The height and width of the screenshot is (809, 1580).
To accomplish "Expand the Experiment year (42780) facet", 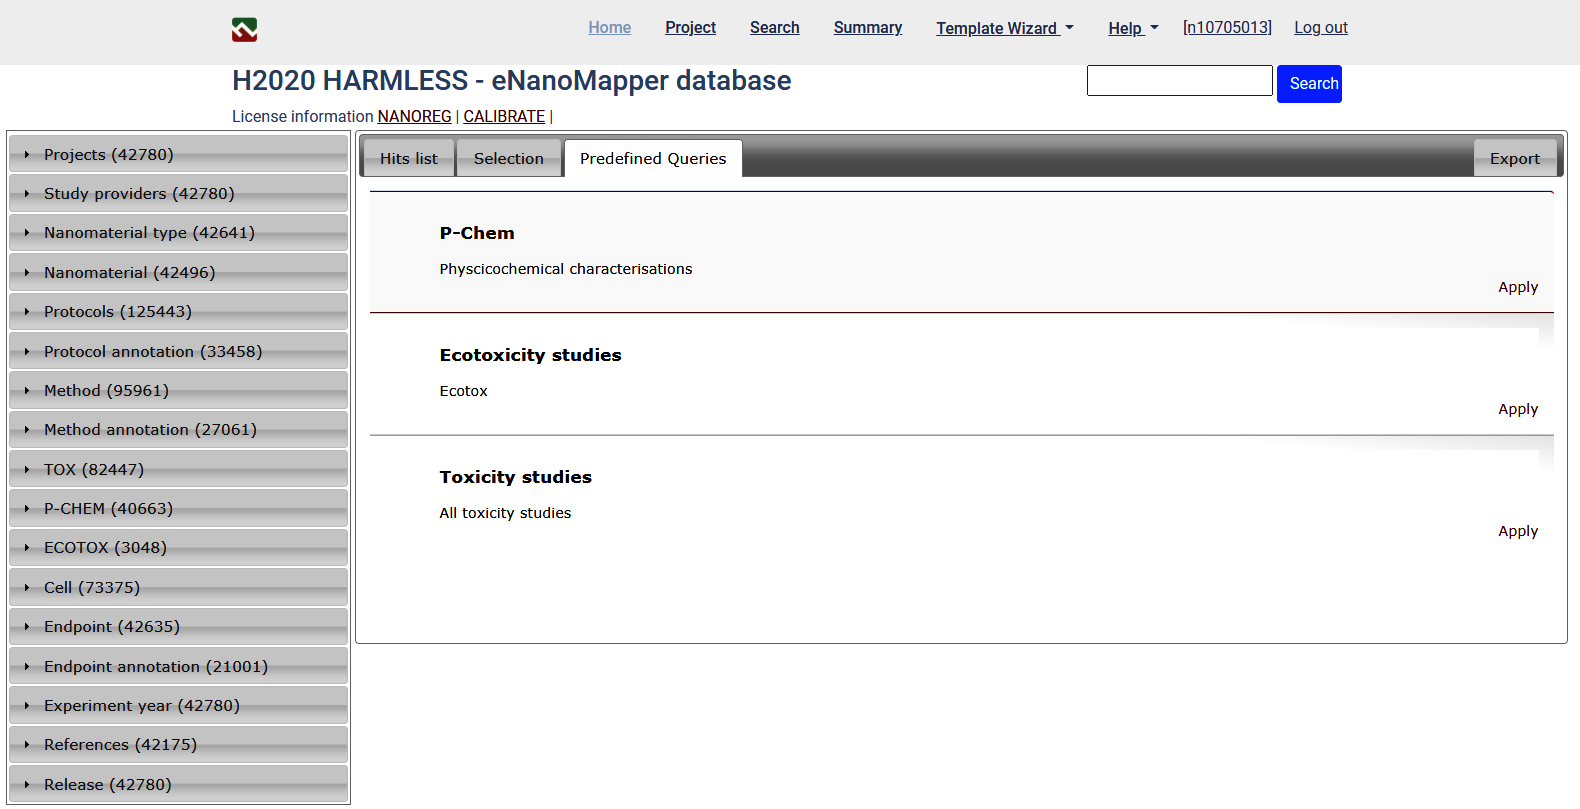I will coord(179,706).
